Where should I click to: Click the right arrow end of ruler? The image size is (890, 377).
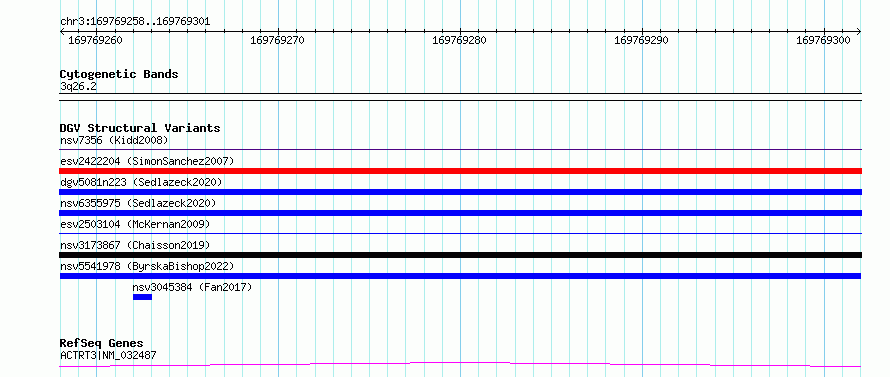tap(859, 32)
